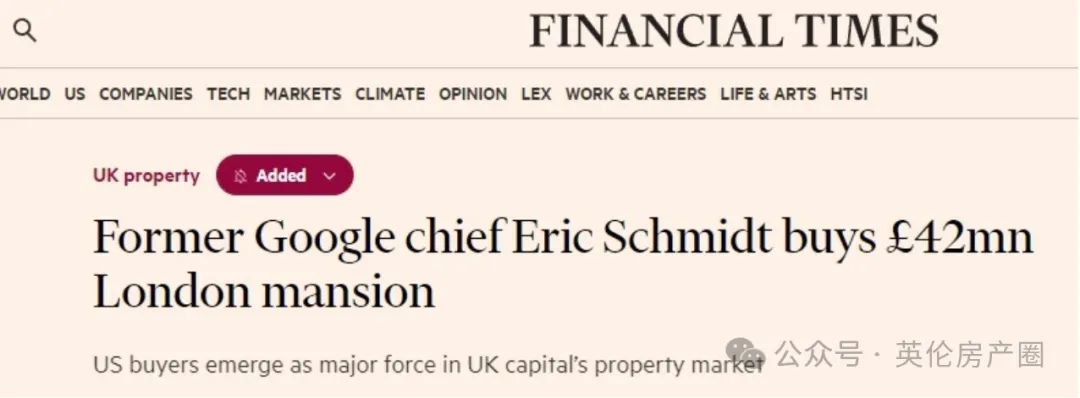Open Work & Careers section
The width and height of the screenshot is (1080, 398).
point(636,94)
